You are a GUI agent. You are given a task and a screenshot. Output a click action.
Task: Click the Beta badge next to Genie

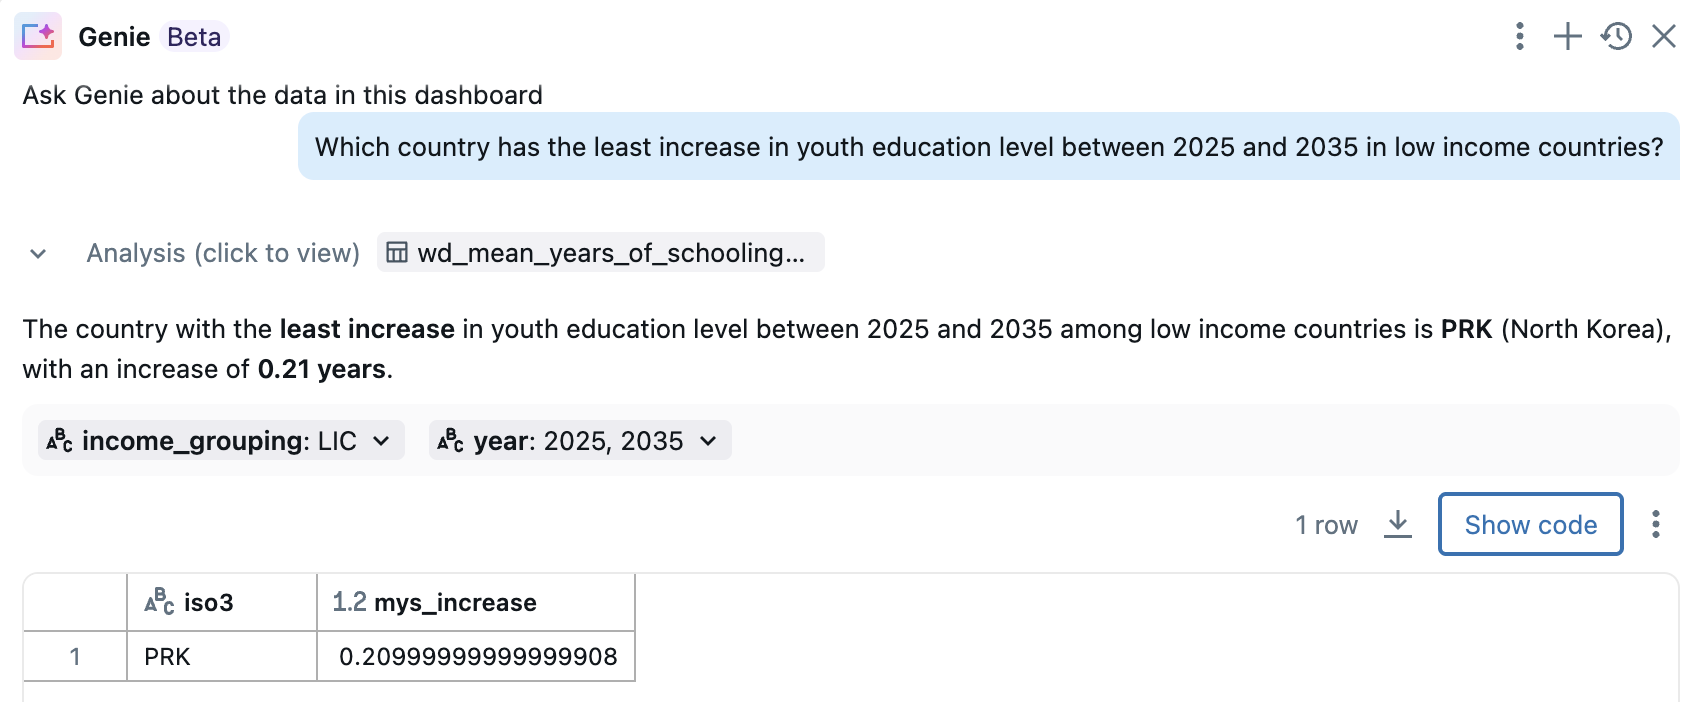(194, 37)
